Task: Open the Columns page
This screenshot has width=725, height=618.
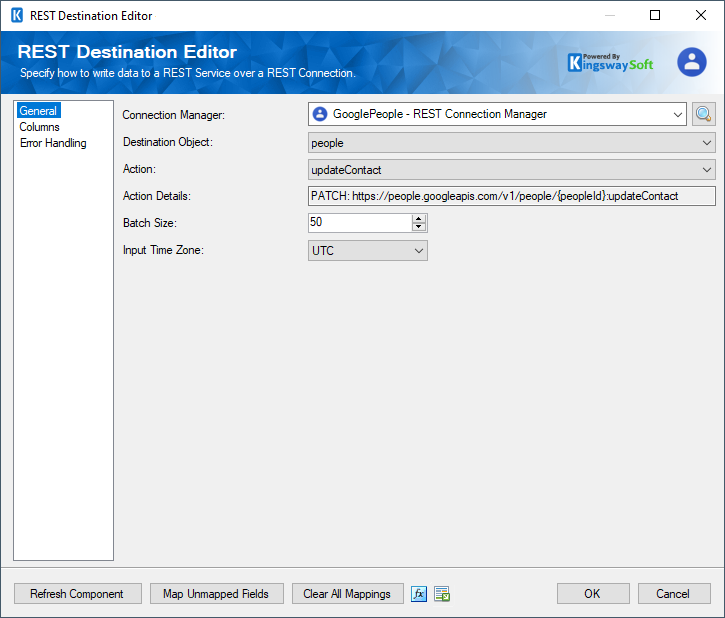Action: [39, 127]
